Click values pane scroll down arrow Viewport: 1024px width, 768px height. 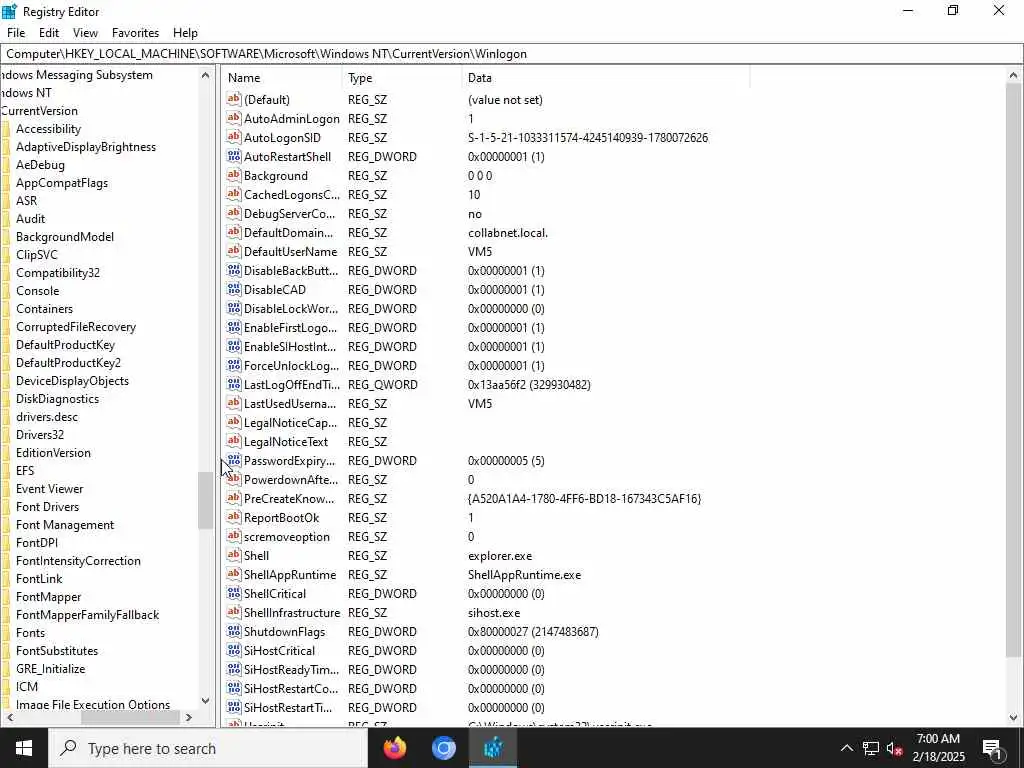[1014, 717]
